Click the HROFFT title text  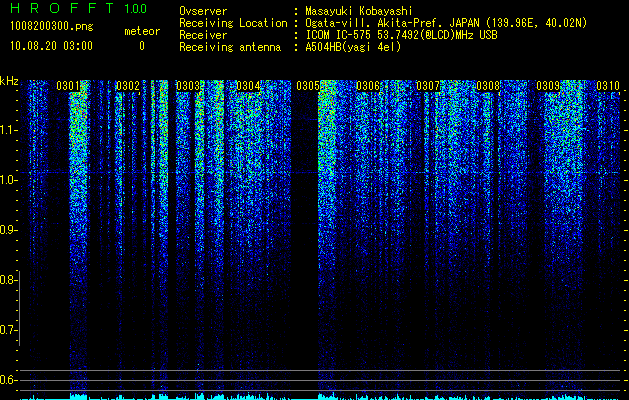coord(62,8)
